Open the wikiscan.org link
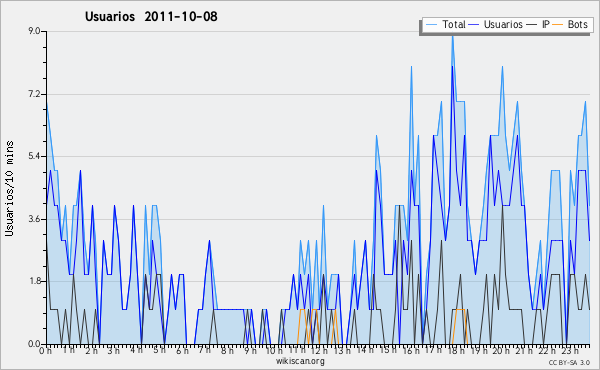The image size is (600, 370). pyautogui.click(x=300, y=361)
